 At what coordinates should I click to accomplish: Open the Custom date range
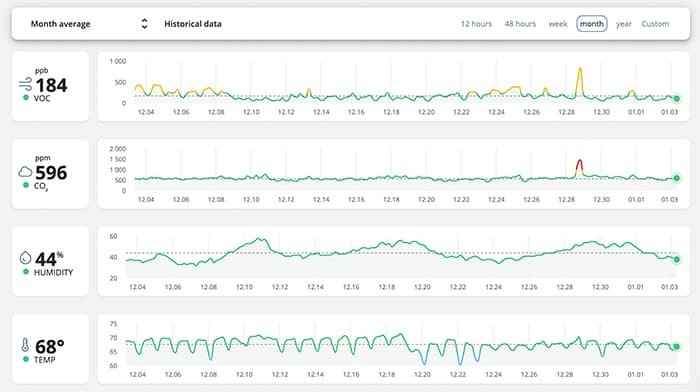[x=655, y=24]
